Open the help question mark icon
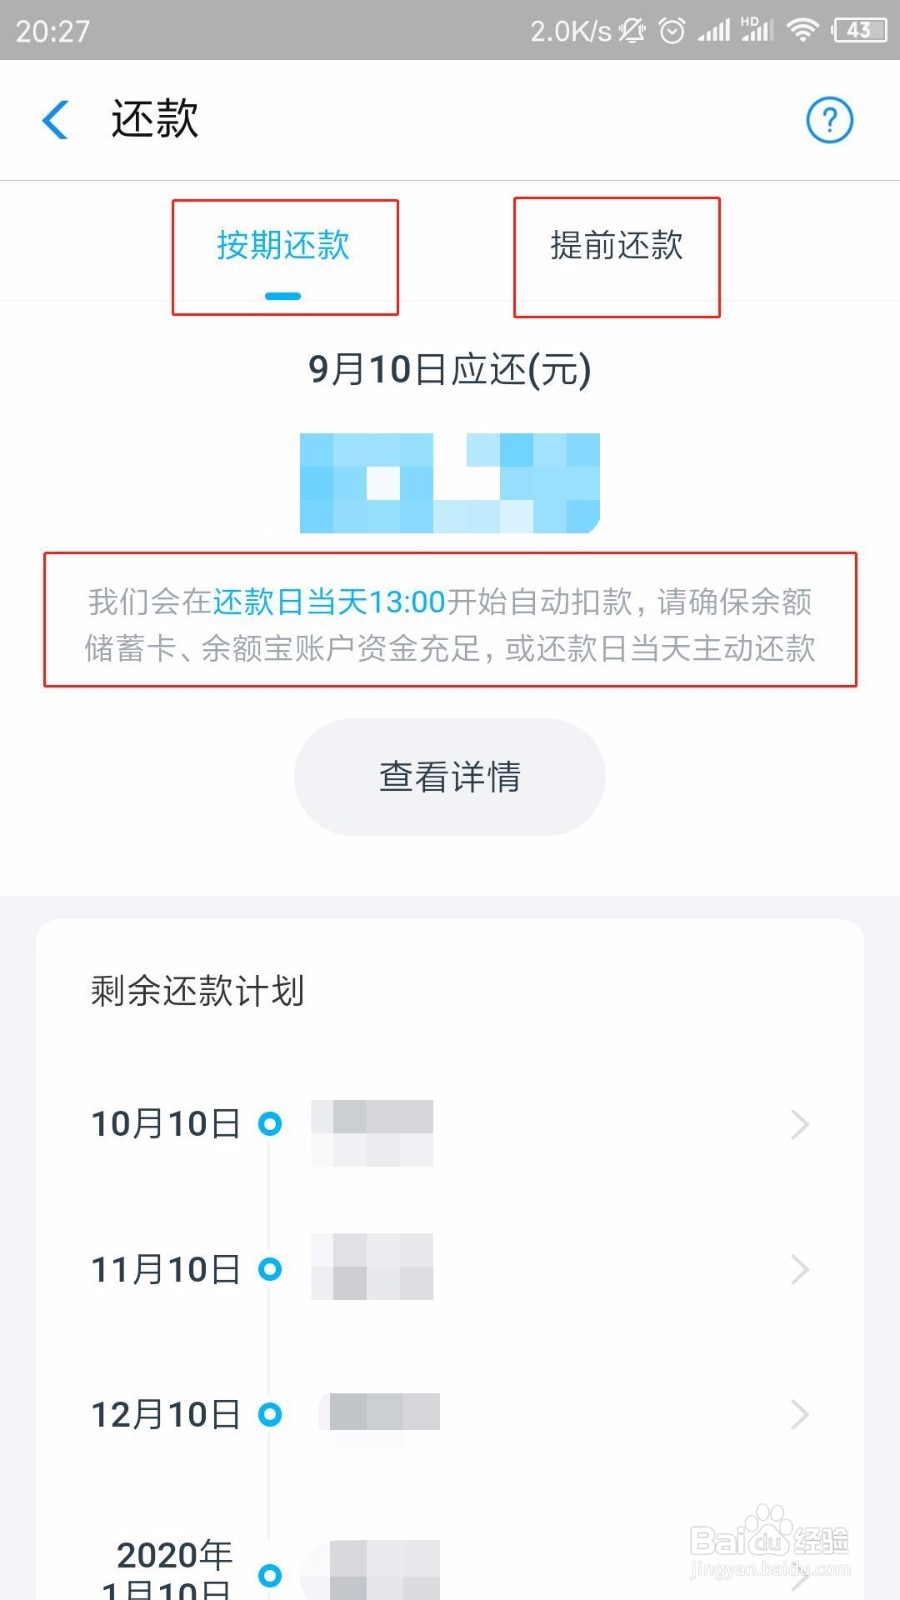The height and width of the screenshot is (1600, 900). tap(828, 119)
